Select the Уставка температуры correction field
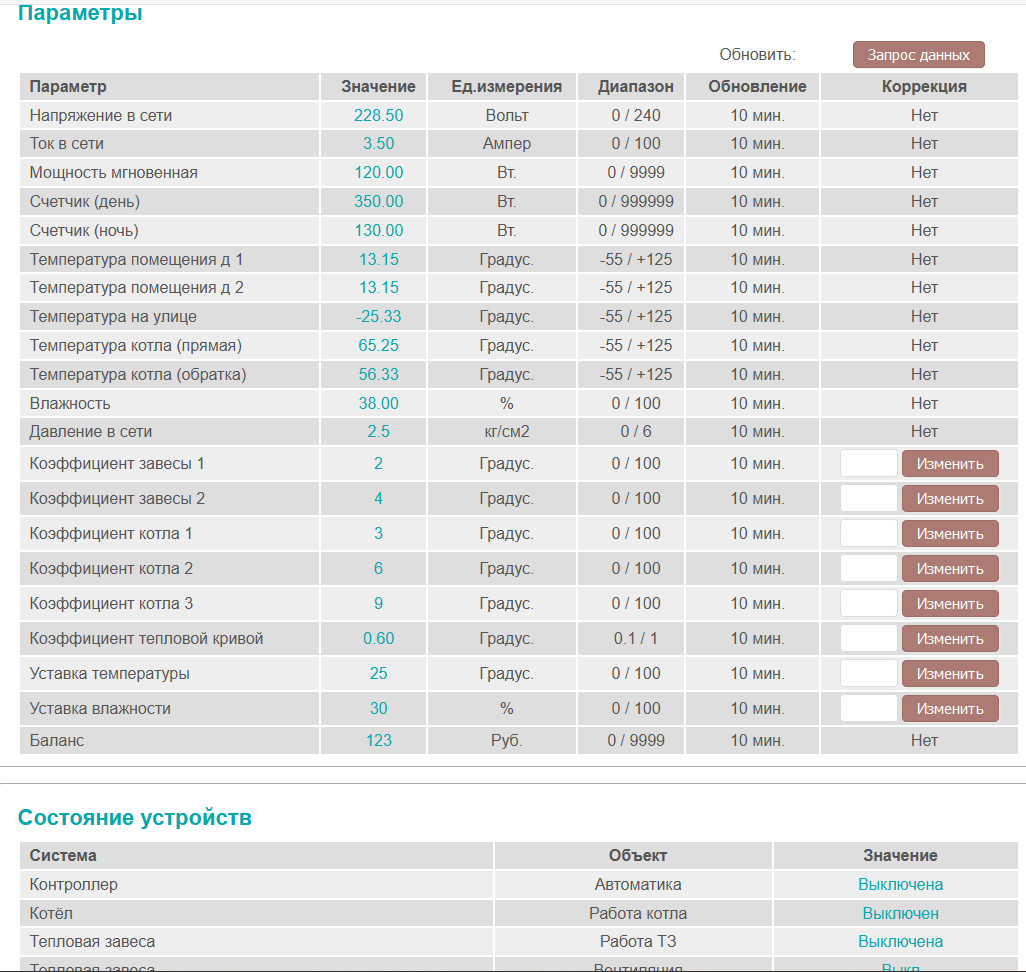The width and height of the screenshot is (1026, 972). point(868,674)
